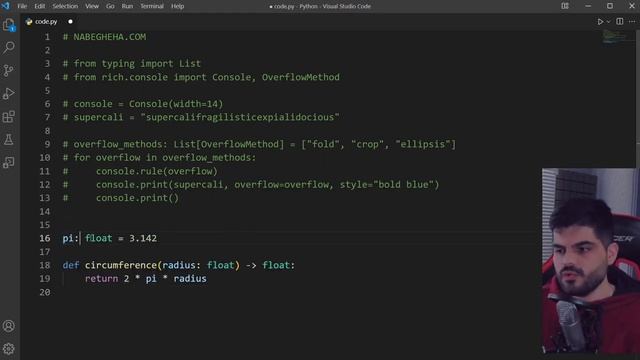Open the Help menu
Screen dimensions: 640x360
click(177, 6)
